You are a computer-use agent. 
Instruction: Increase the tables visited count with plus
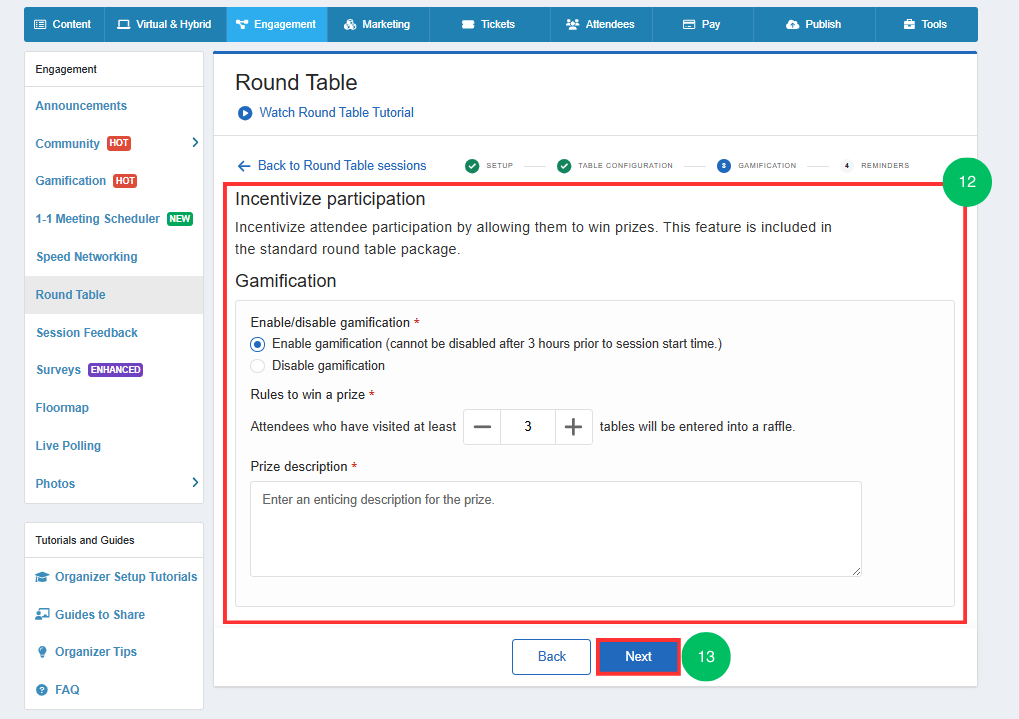pos(573,427)
